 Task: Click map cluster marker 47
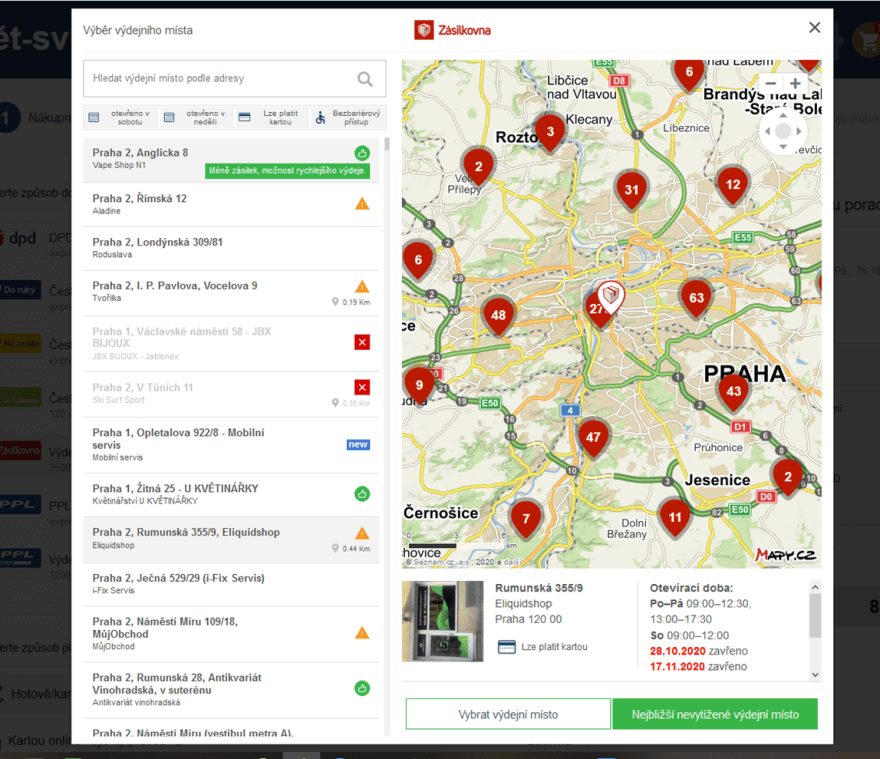pos(593,437)
